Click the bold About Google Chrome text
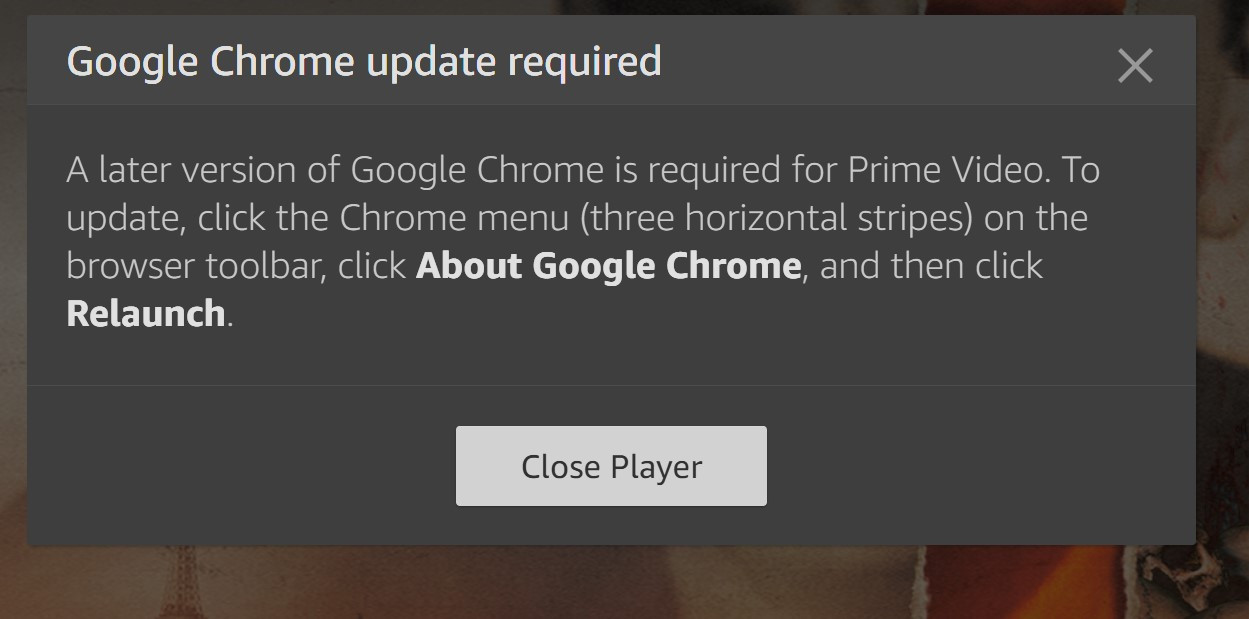 pos(608,266)
